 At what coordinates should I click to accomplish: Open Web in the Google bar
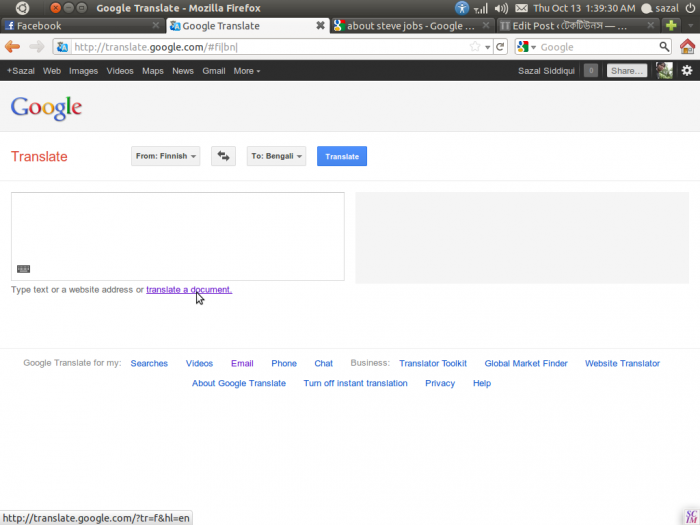tap(52, 71)
